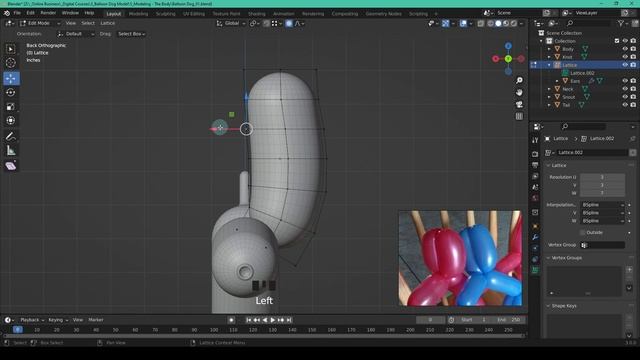Select the Move tool
Image resolution: width=640 pixels, height=360 pixels.
pos(11,78)
